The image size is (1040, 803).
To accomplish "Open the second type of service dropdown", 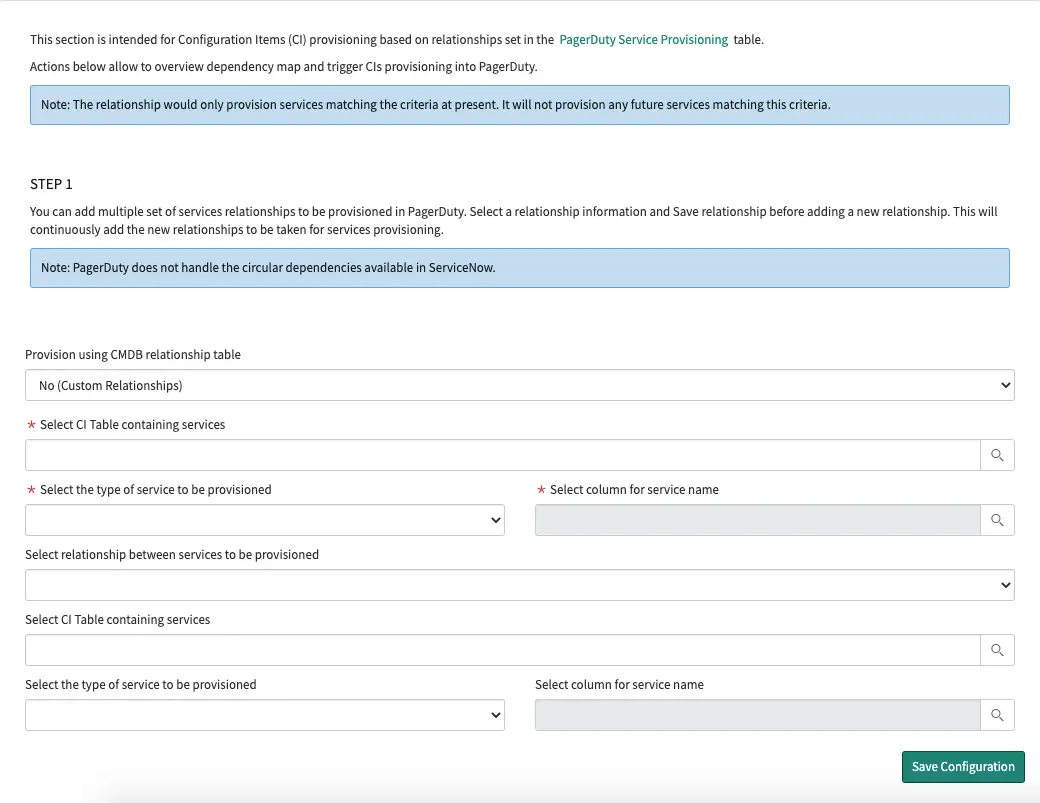I will point(265,715).
